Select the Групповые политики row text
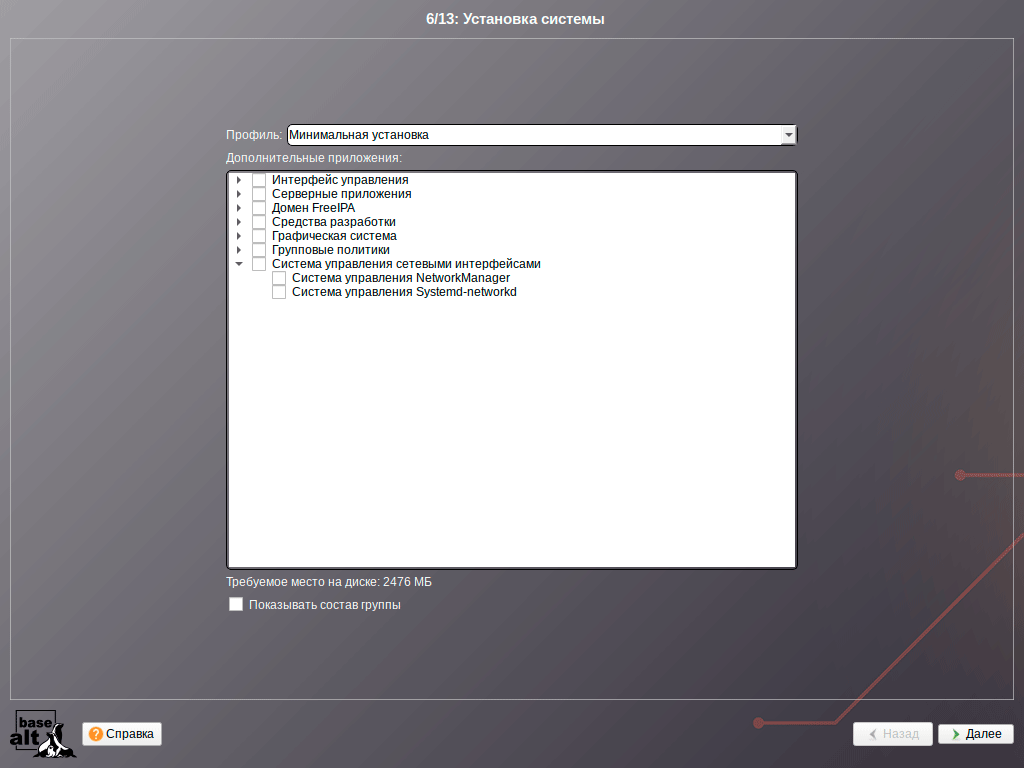This screenshot has height=768, width=1024. [x=330, y=250]
